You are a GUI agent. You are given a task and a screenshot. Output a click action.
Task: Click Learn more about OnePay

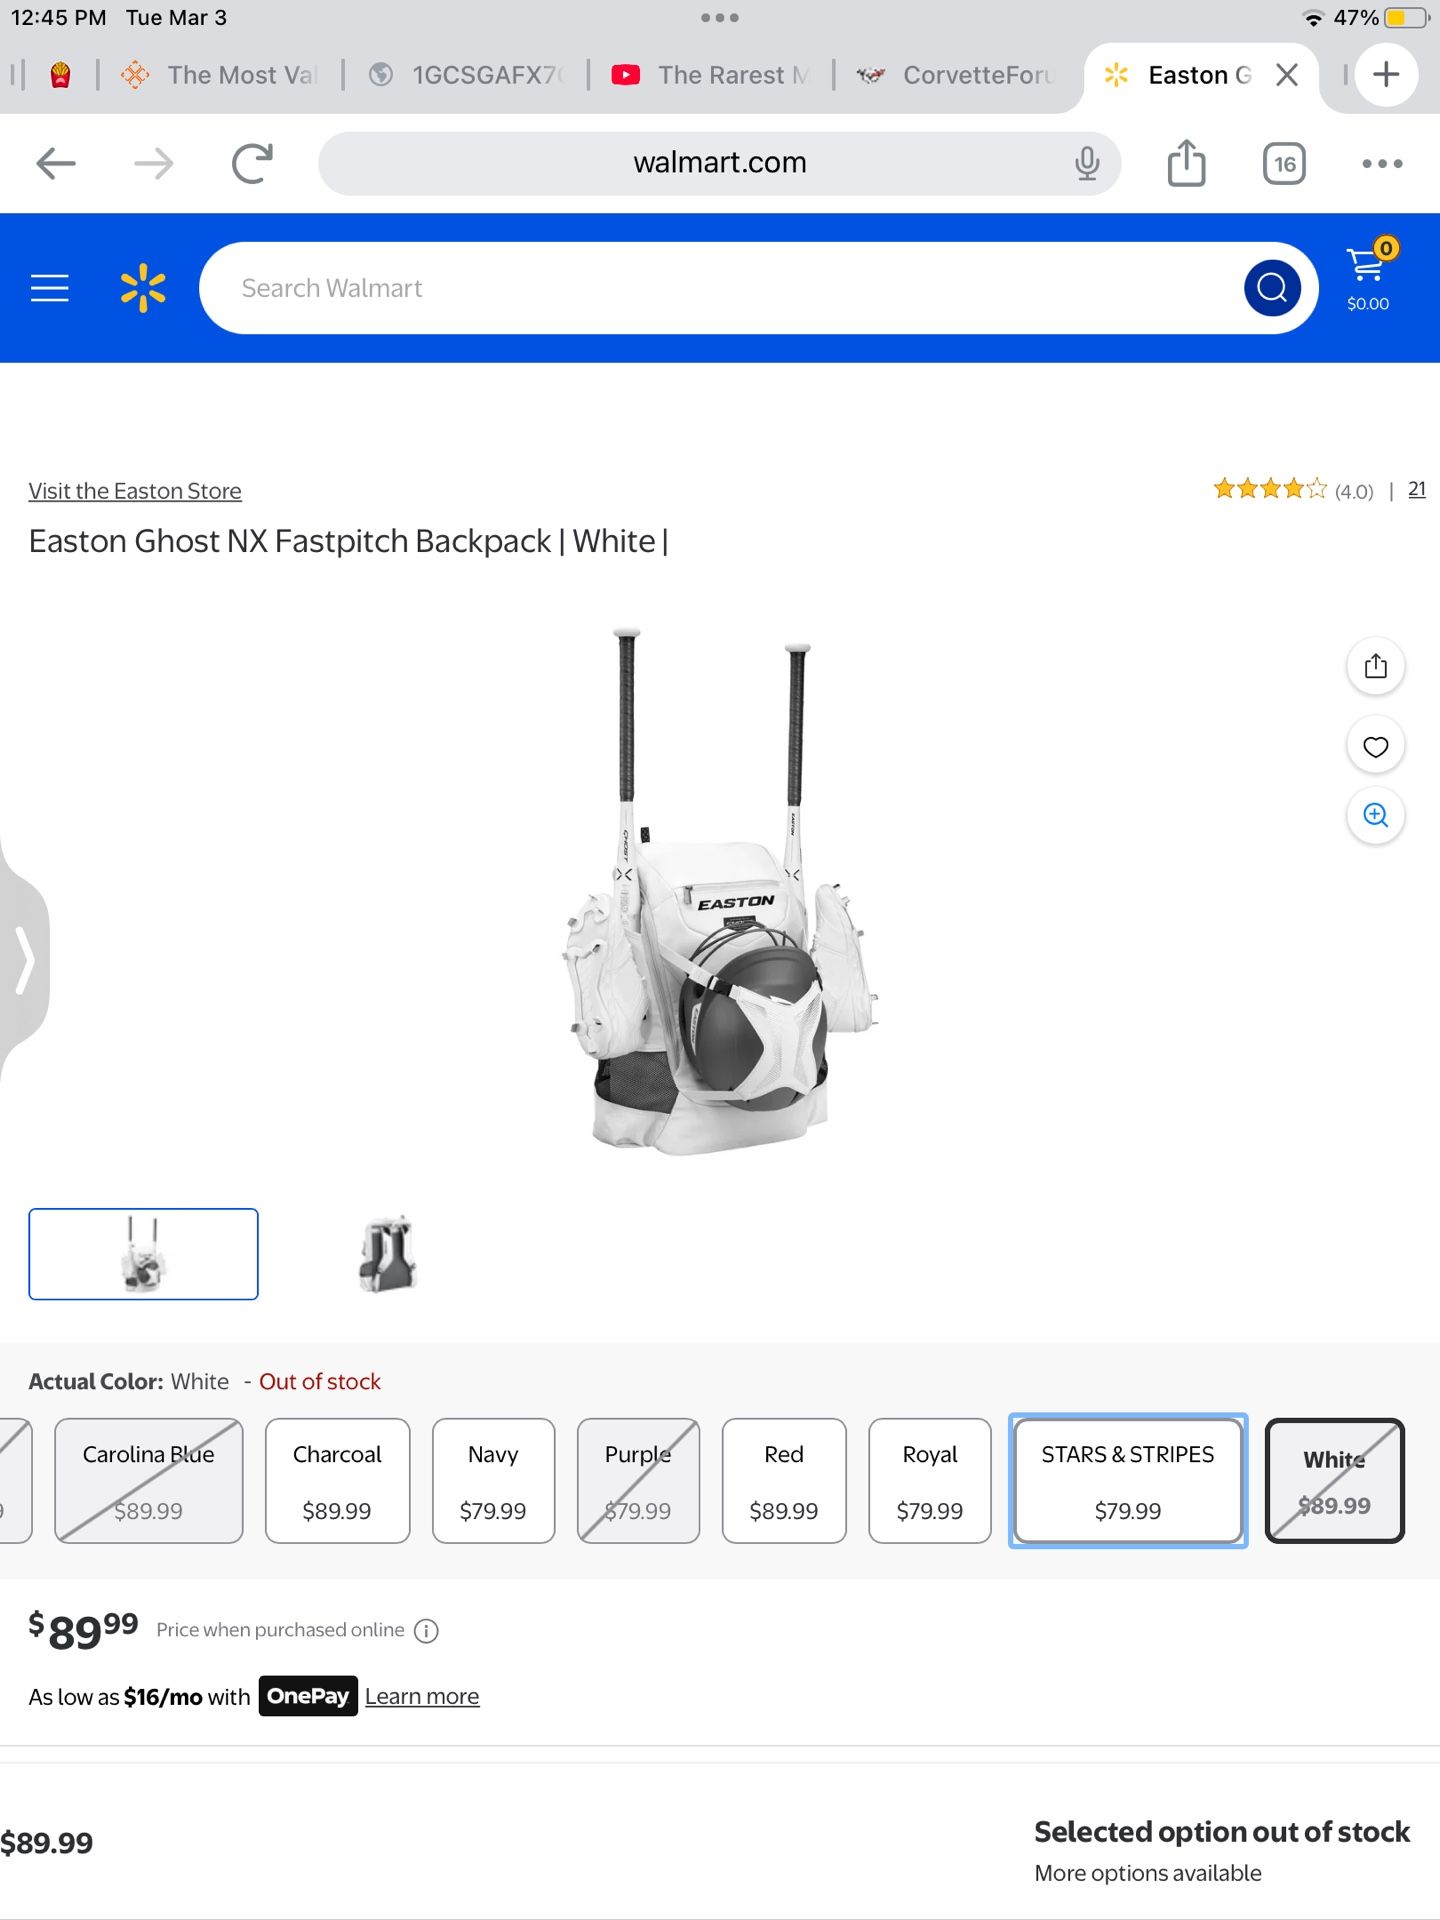421,1696
